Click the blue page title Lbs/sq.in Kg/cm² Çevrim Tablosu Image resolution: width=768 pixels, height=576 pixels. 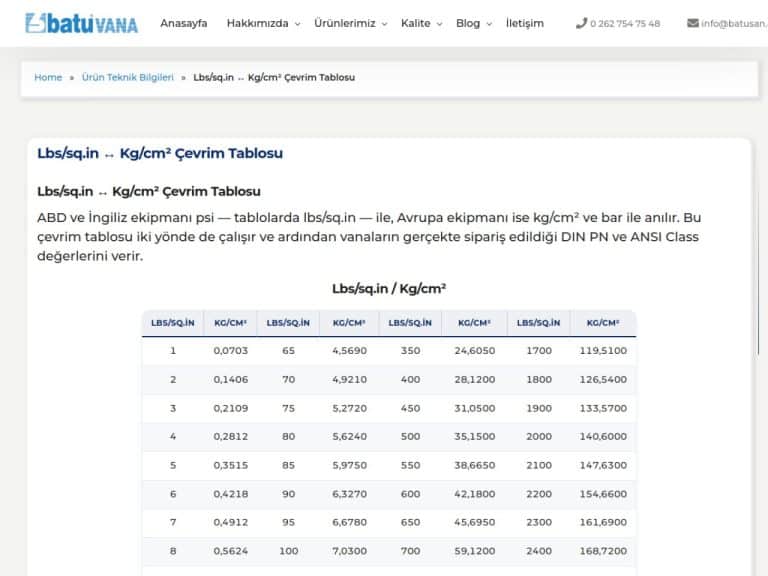pyautogui.click(x=160, y=153)
